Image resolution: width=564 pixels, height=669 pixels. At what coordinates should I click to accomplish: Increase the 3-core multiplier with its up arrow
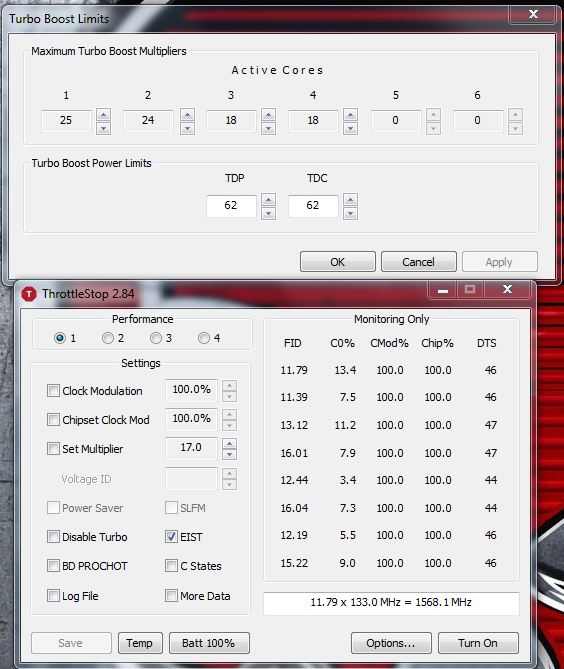pos(268,114)
